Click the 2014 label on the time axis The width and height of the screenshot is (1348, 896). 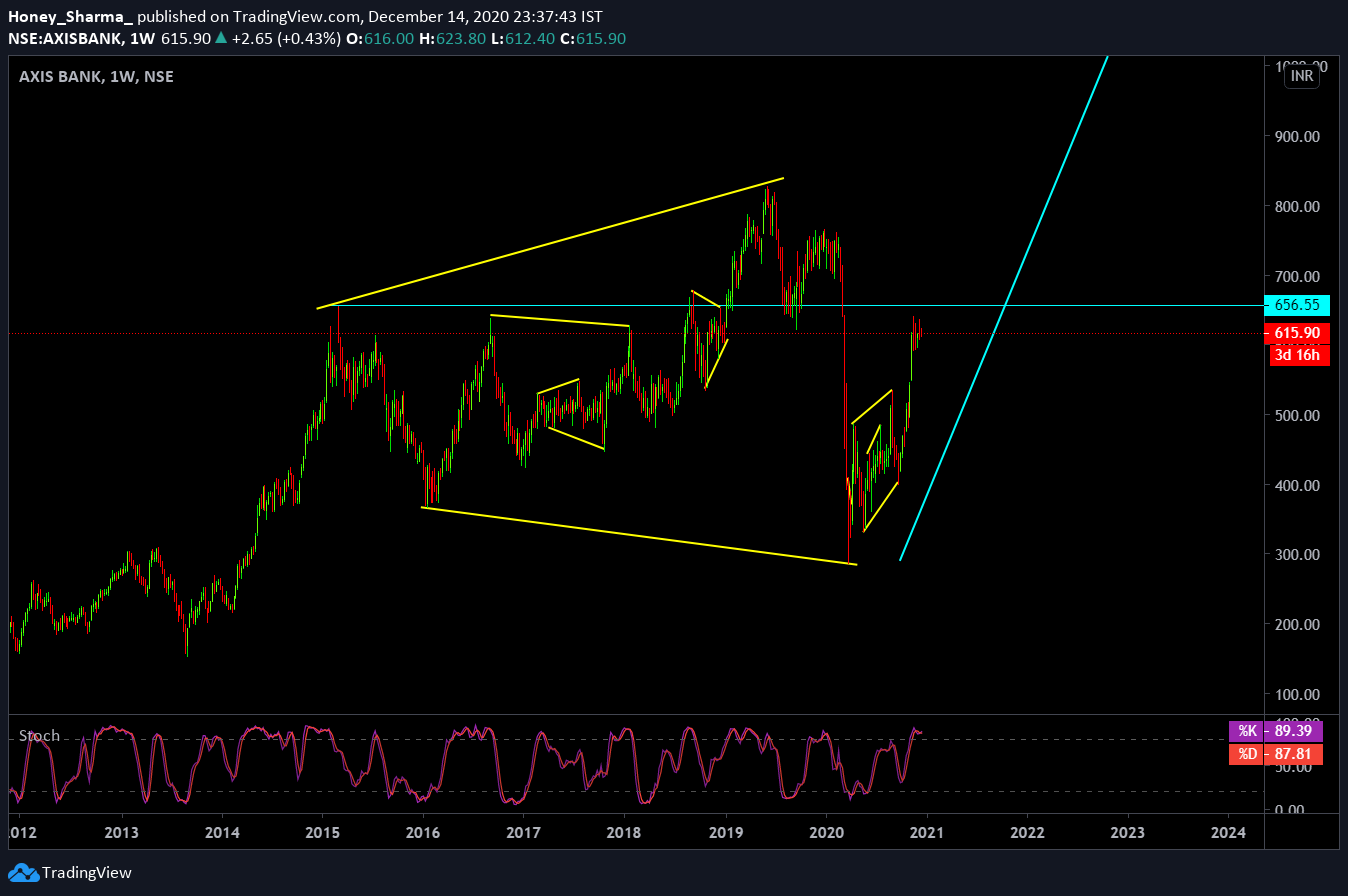coord(222,832)
